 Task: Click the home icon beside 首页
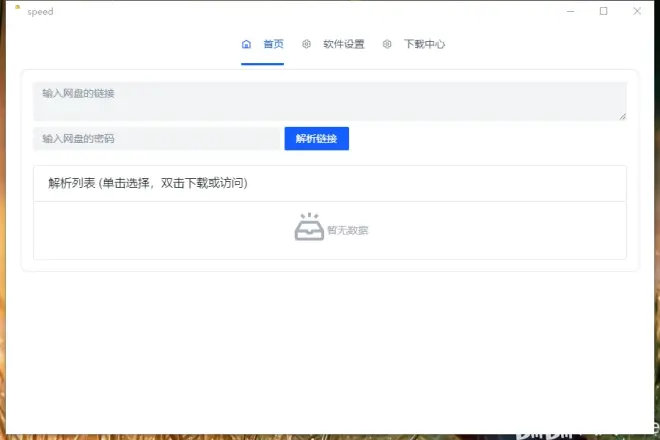pos(246,44)
